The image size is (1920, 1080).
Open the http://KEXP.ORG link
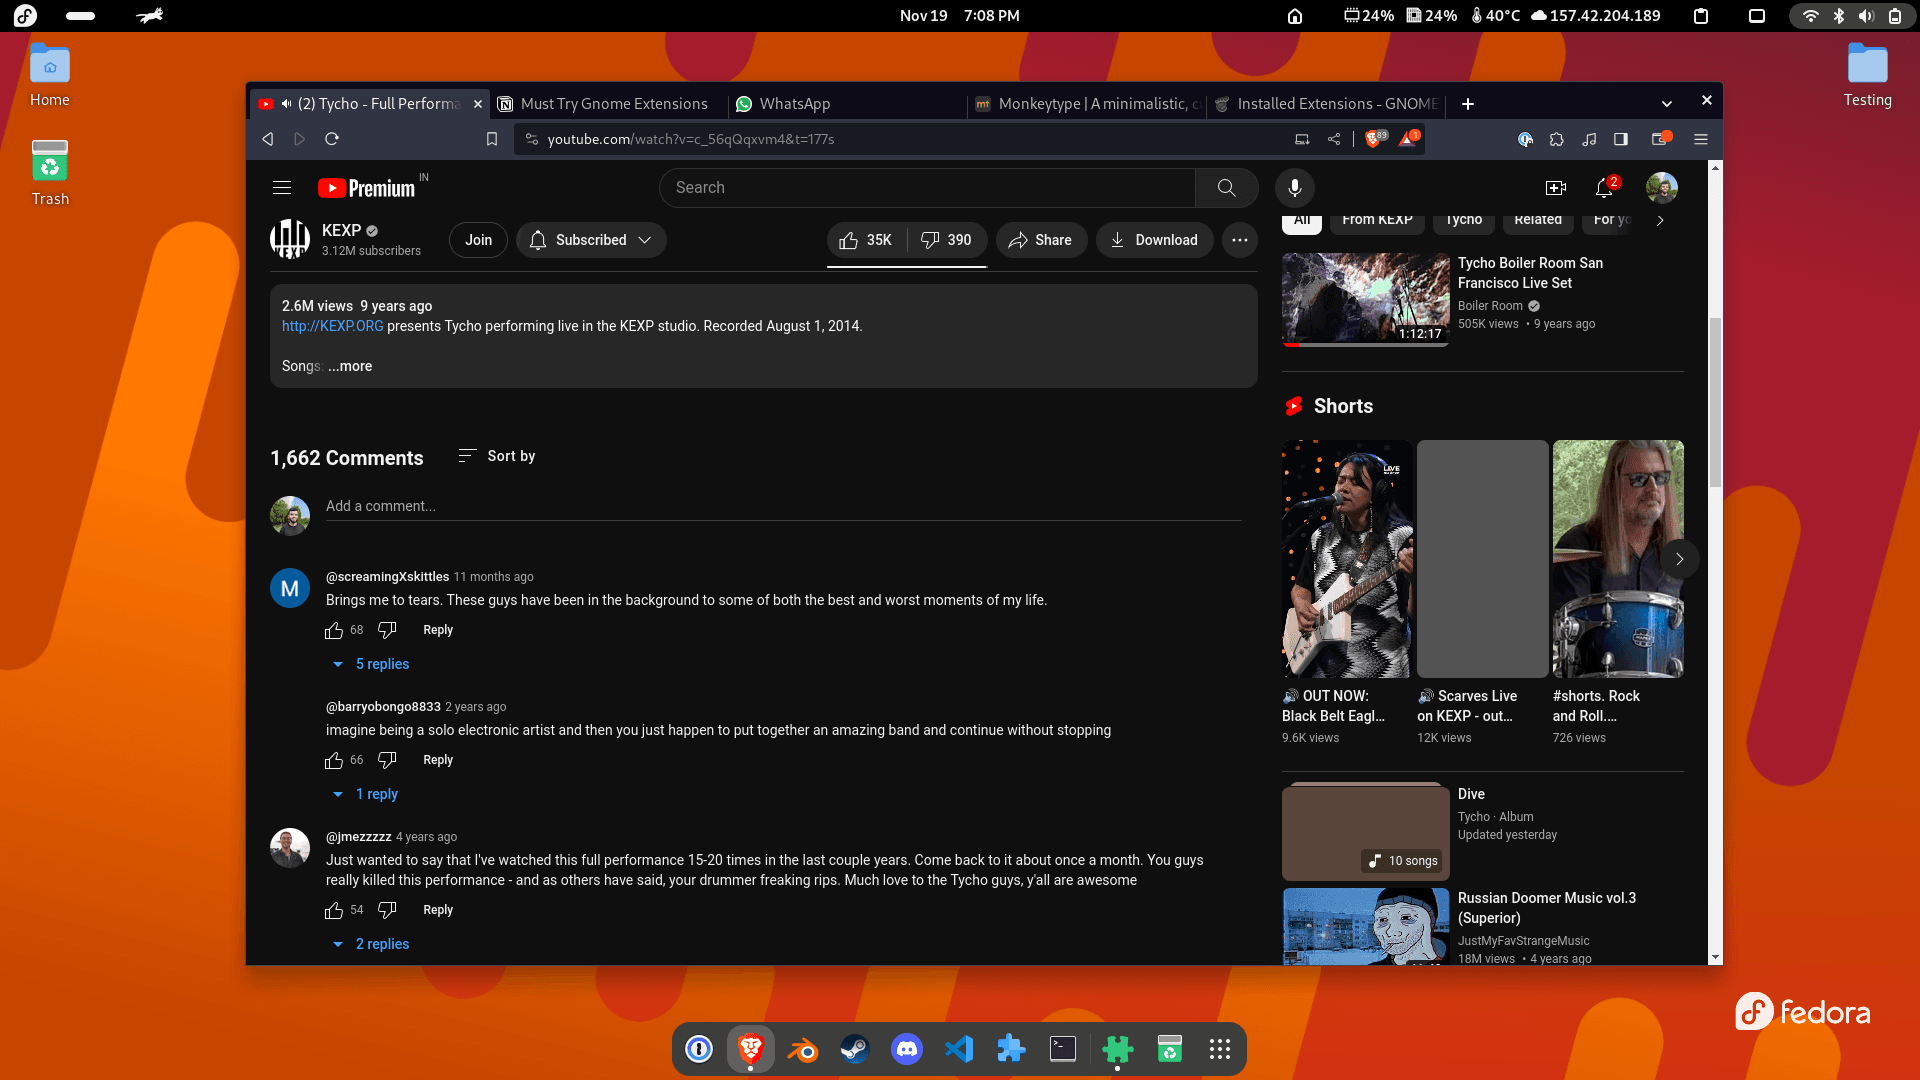coord(332,326)
